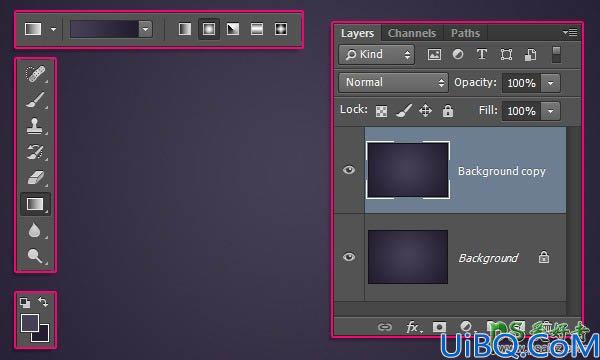Viewport: 600px width, 360px height.
Task: Select the Blur tool droplet icon
Action: point(34,230)
